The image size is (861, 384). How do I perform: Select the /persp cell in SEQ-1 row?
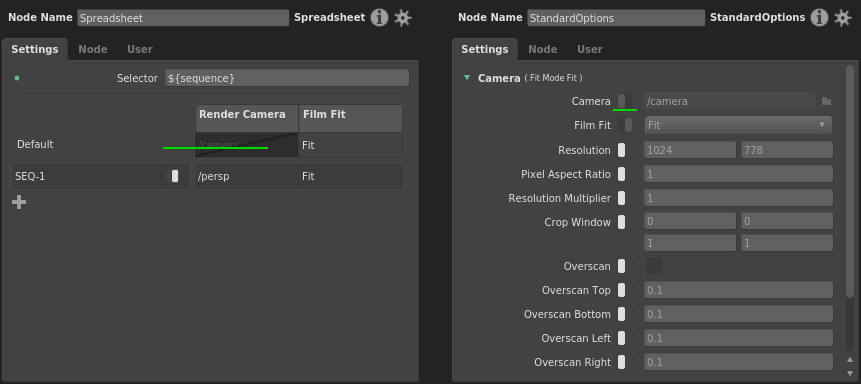coord(247,176)
